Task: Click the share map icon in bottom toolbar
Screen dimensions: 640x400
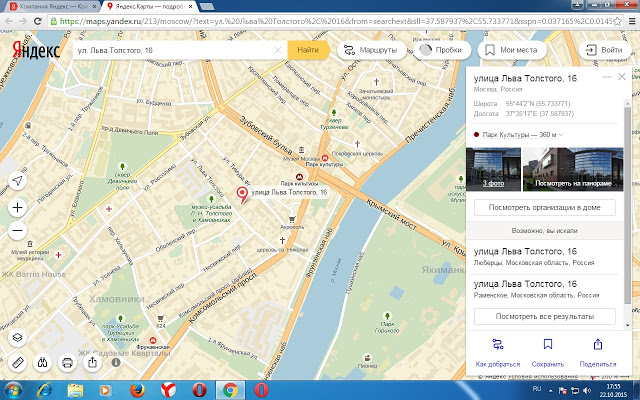Action: pos(92,362)
